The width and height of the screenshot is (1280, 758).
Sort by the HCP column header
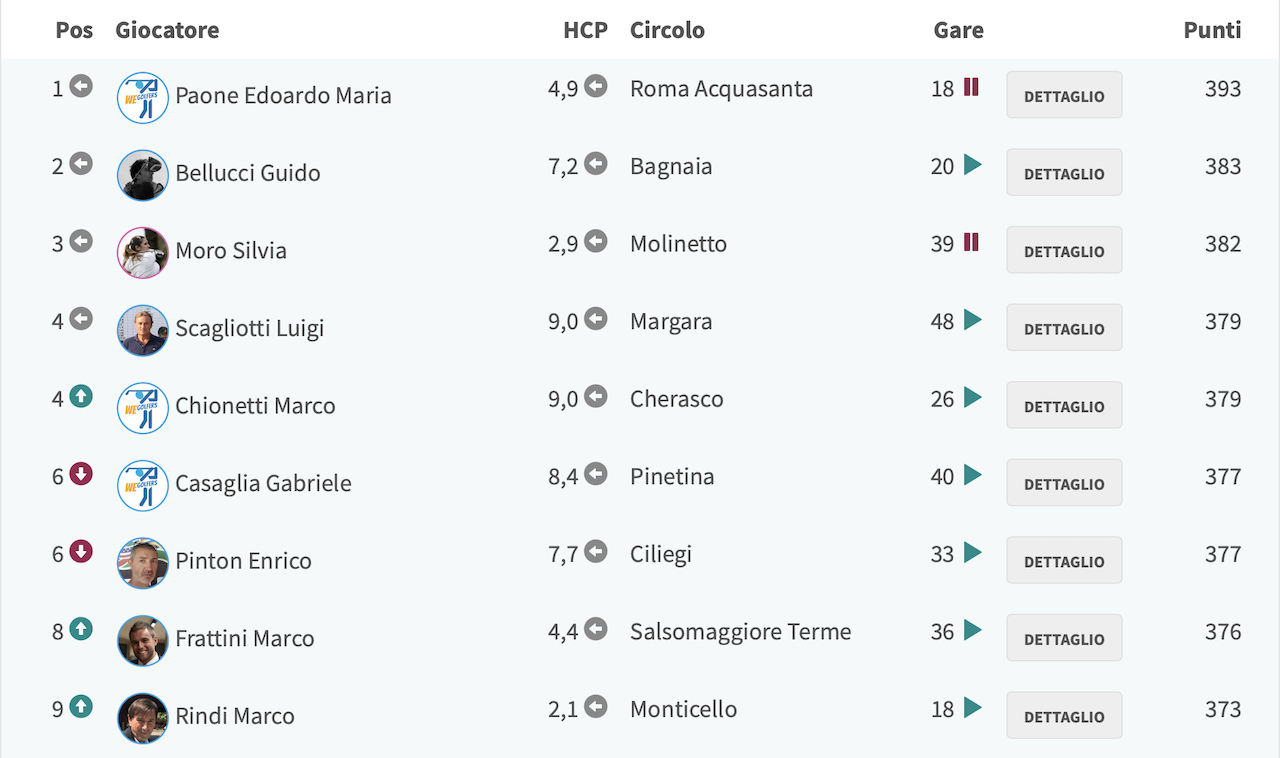[585, 30]
